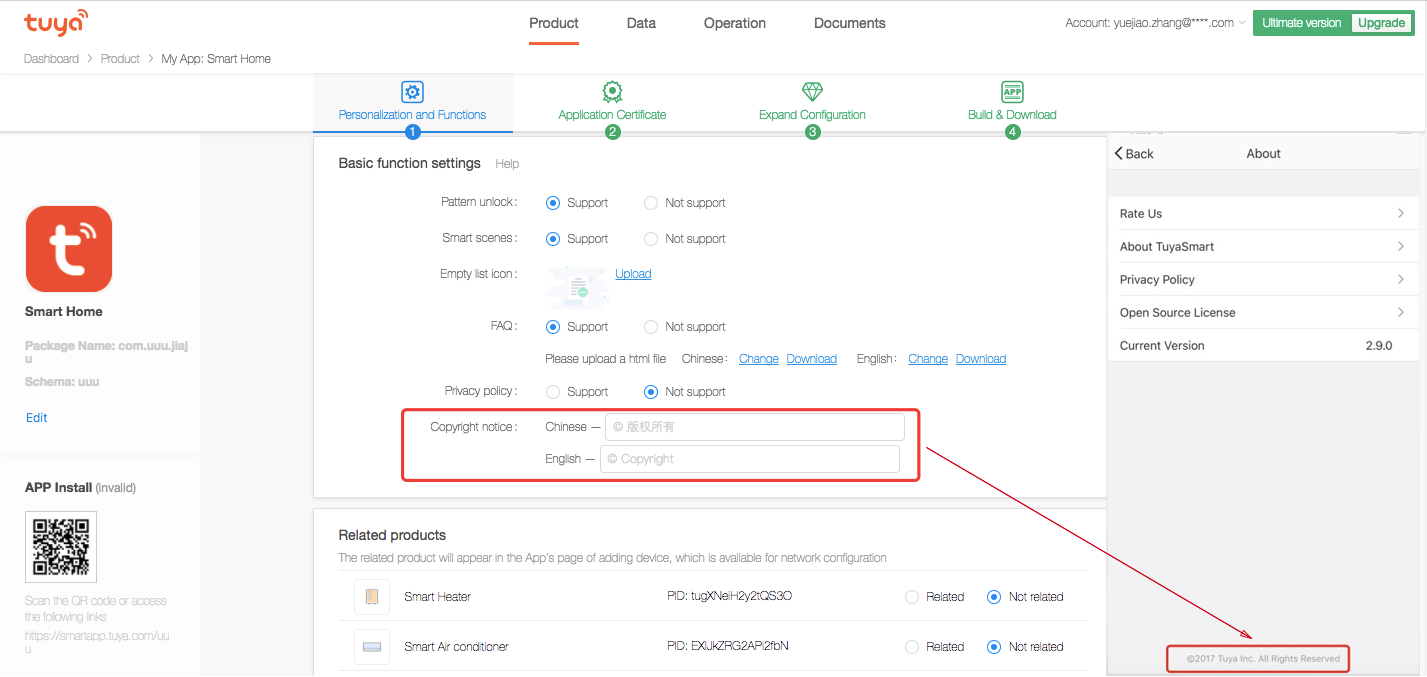Click the Smart Air conditioner product icon
This screenshot has width=1427, height=677.
(372, 647)
